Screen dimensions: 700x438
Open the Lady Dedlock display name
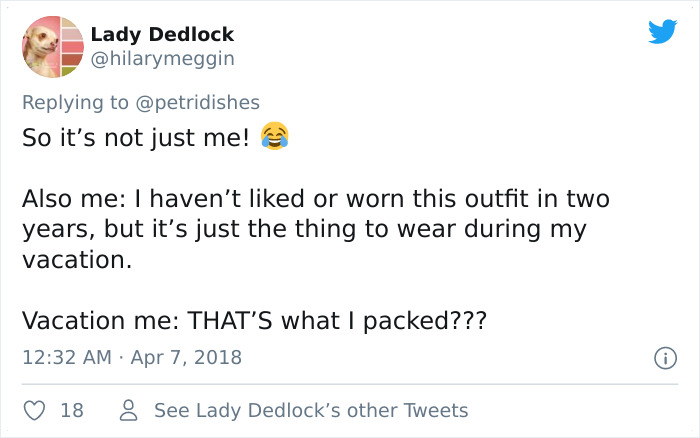(162, 34)
